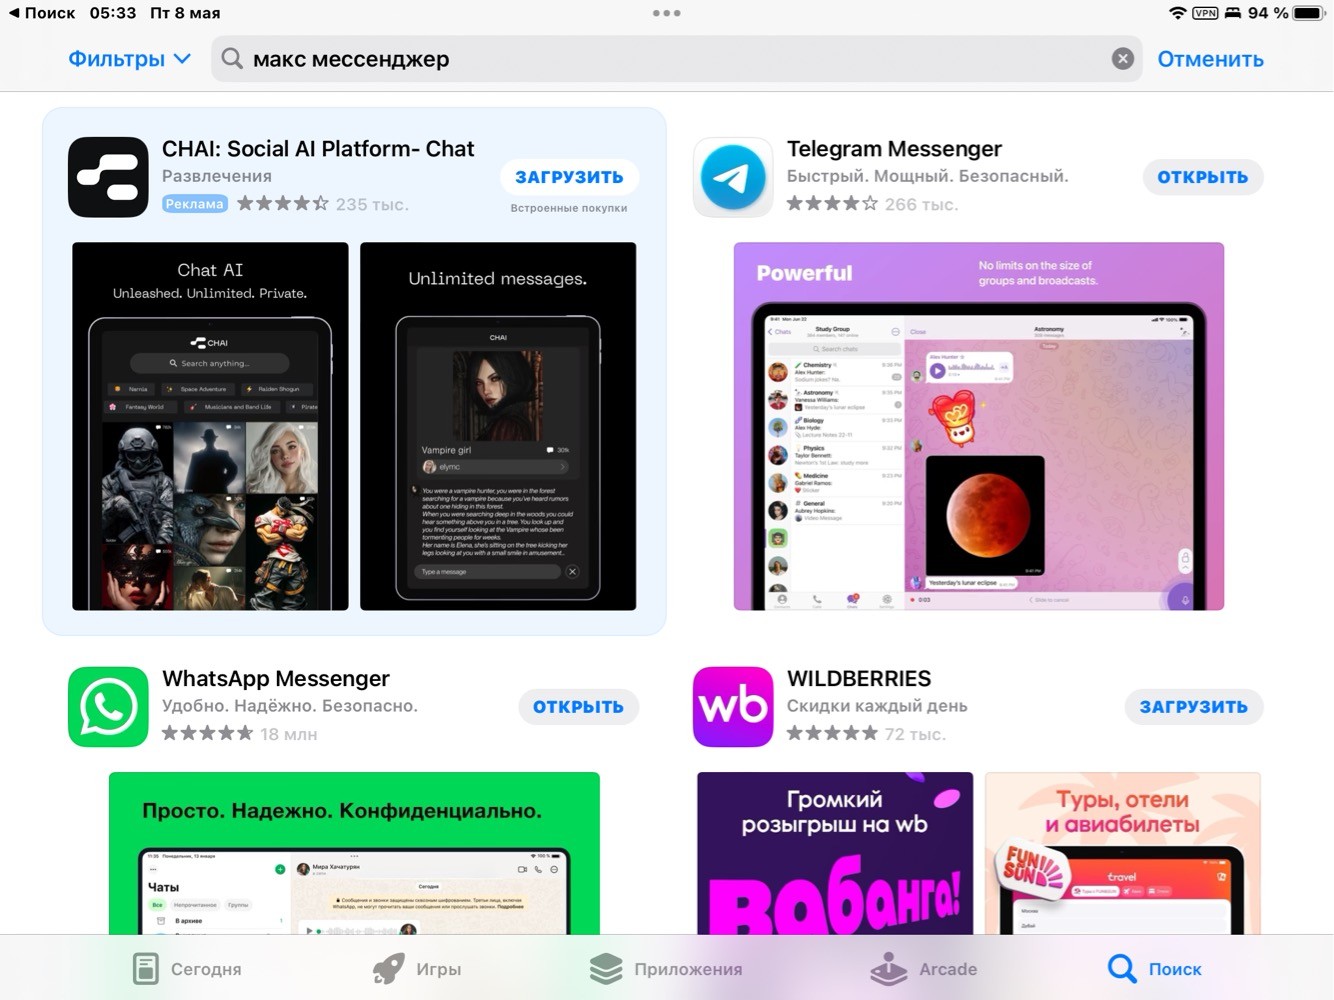The image size is (1334, 1000).
Task: Open the CHAI app icon
Action: 108,177
